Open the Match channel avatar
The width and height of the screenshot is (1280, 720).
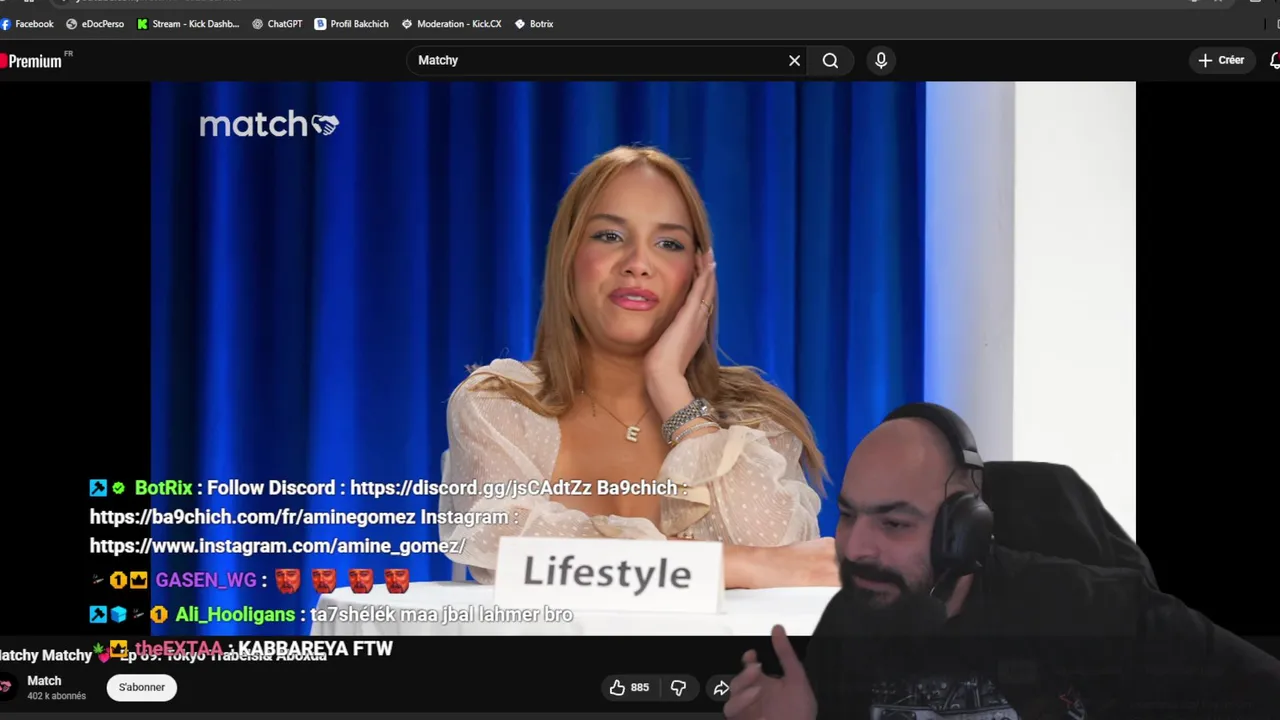tap(7, 687)
